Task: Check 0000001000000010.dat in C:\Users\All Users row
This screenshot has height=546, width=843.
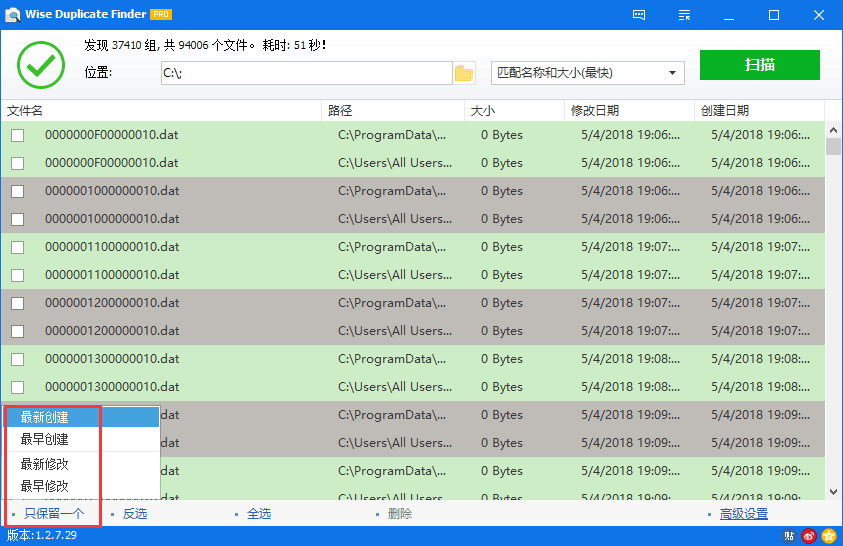Action: (18, 219)
